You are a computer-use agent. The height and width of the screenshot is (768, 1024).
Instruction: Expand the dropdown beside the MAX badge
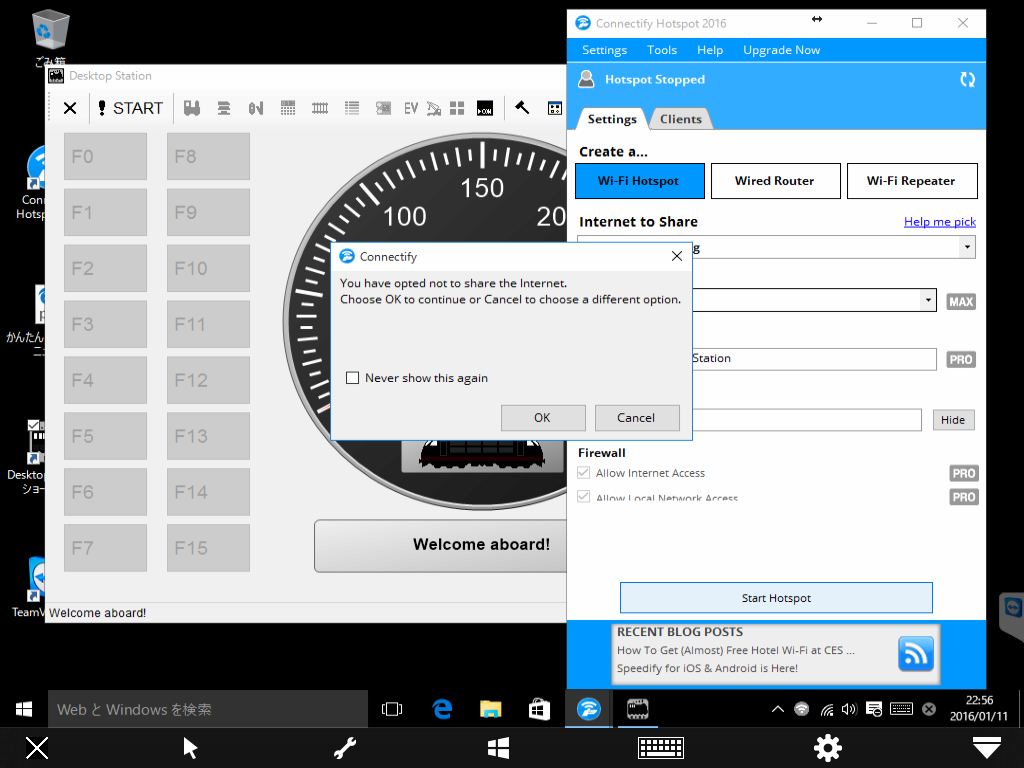point(928,300)
